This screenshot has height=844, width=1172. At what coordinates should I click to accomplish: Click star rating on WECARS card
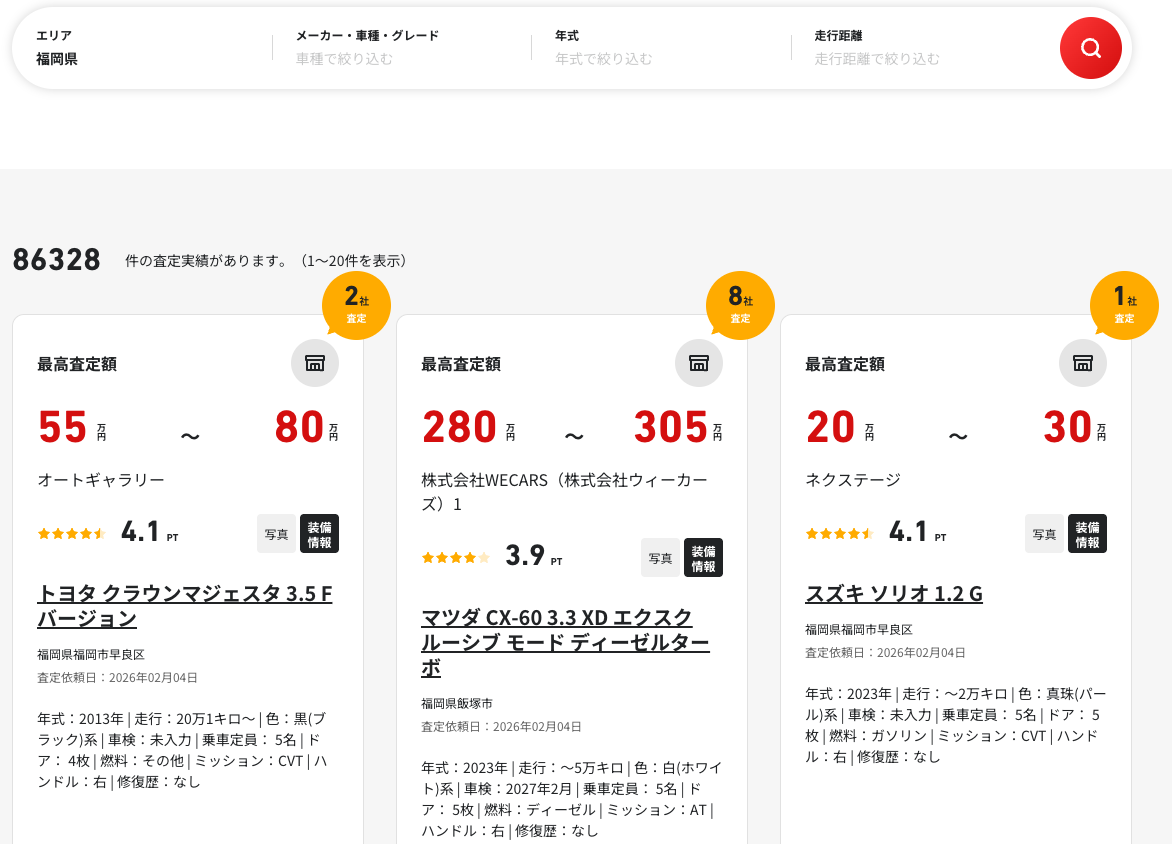pyautogui.click(x=455, y=557)
